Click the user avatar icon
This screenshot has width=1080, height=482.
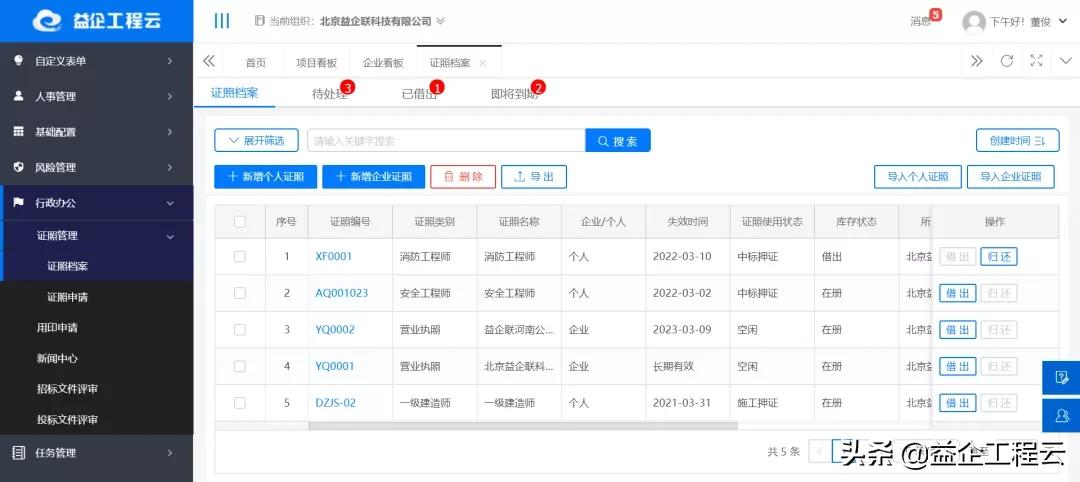click(x=973, y=22)
